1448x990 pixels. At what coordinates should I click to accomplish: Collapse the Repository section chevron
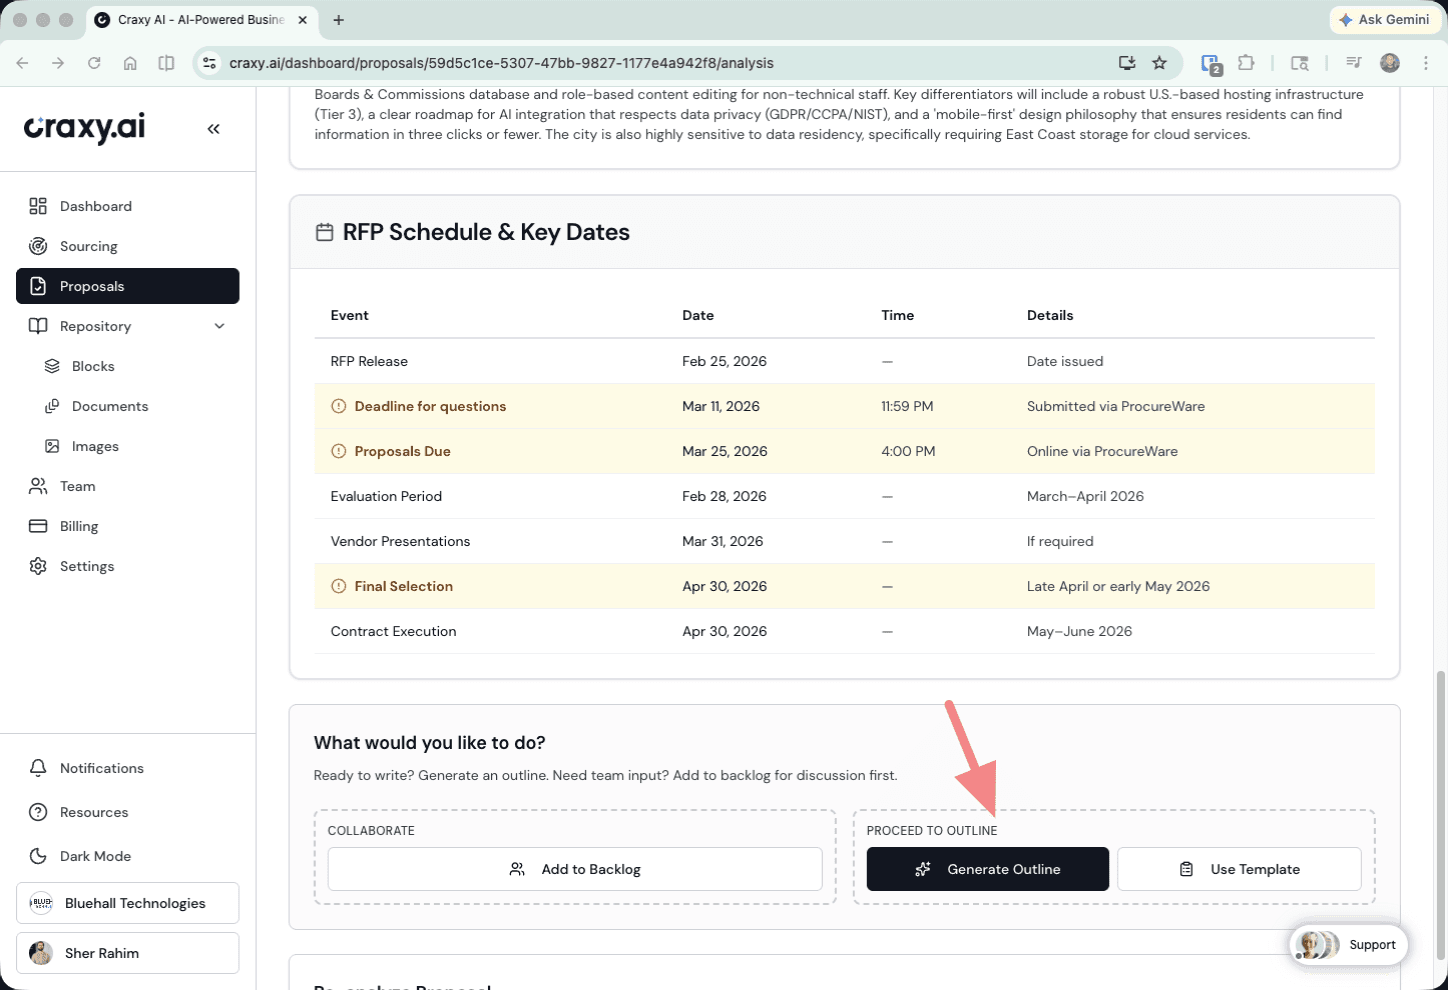[x=220, y=326]
